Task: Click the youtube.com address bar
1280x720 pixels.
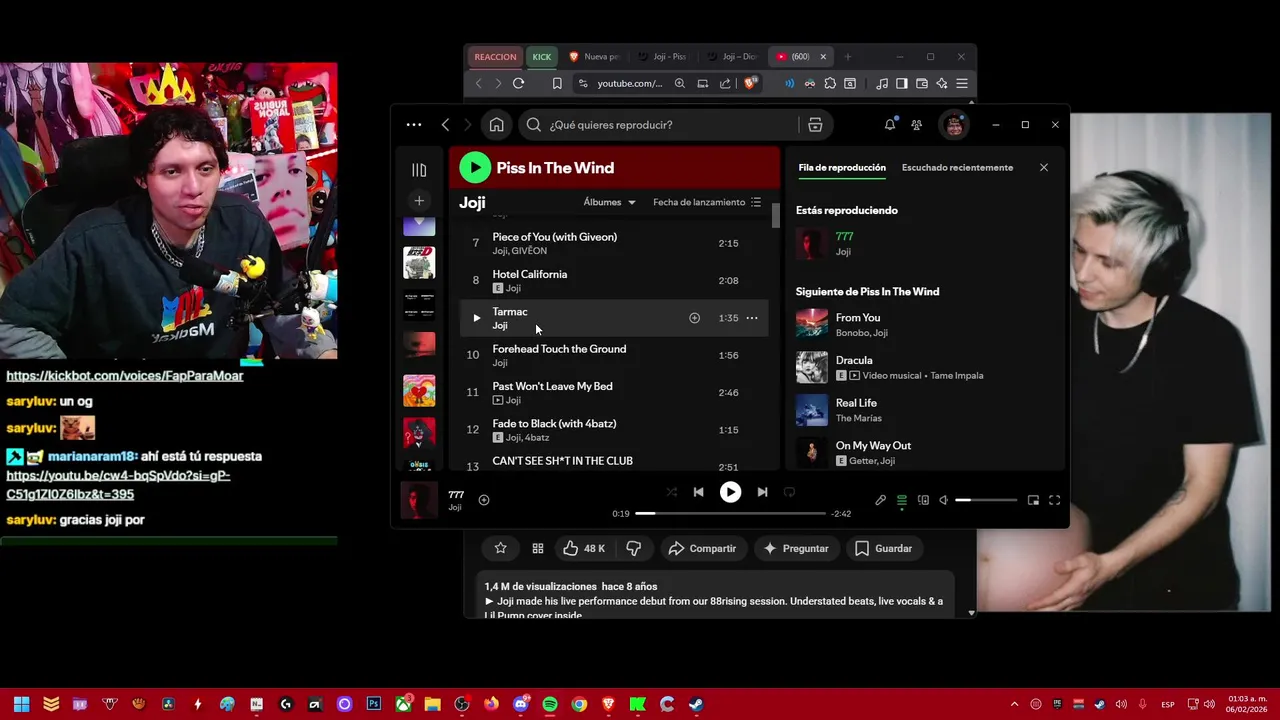Action: click(629, 83)
